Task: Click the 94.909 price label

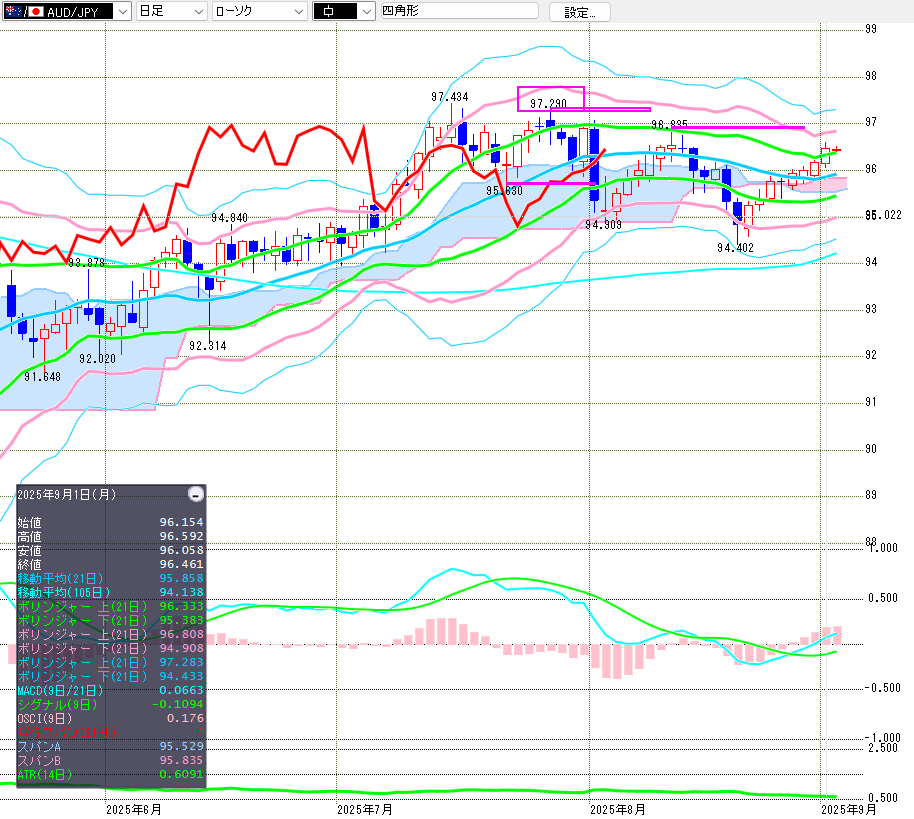Action: tap(603, 224)
